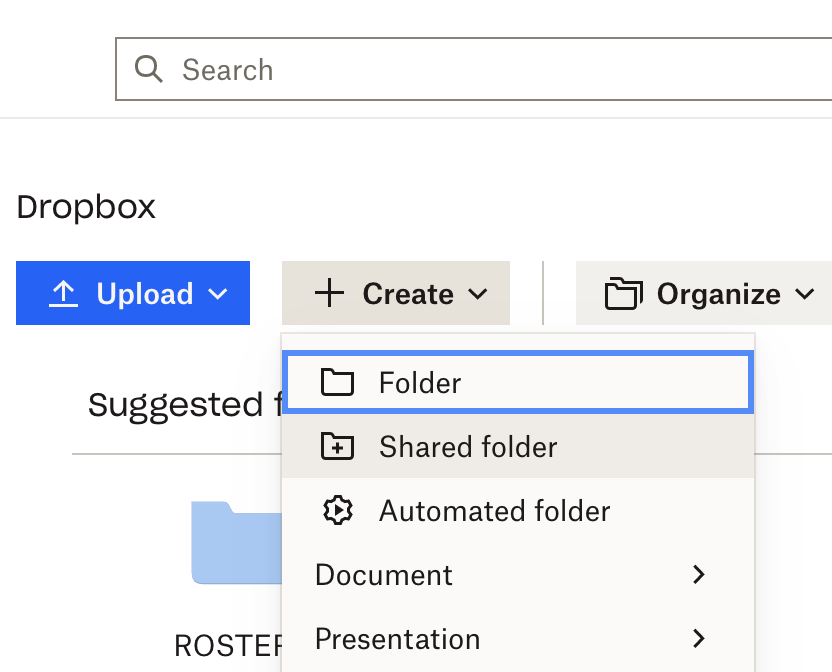Focus the Search input field
The width and height of the screenshot is (832, 672).
480,69
